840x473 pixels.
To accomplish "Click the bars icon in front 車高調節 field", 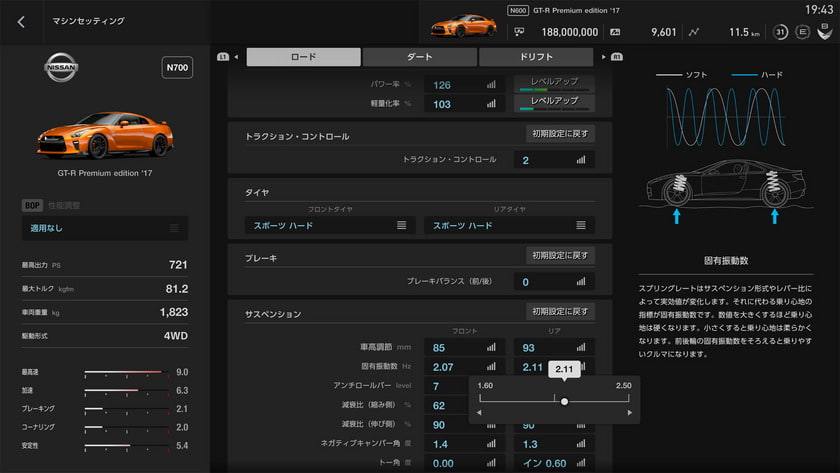I will click(491, 348).
